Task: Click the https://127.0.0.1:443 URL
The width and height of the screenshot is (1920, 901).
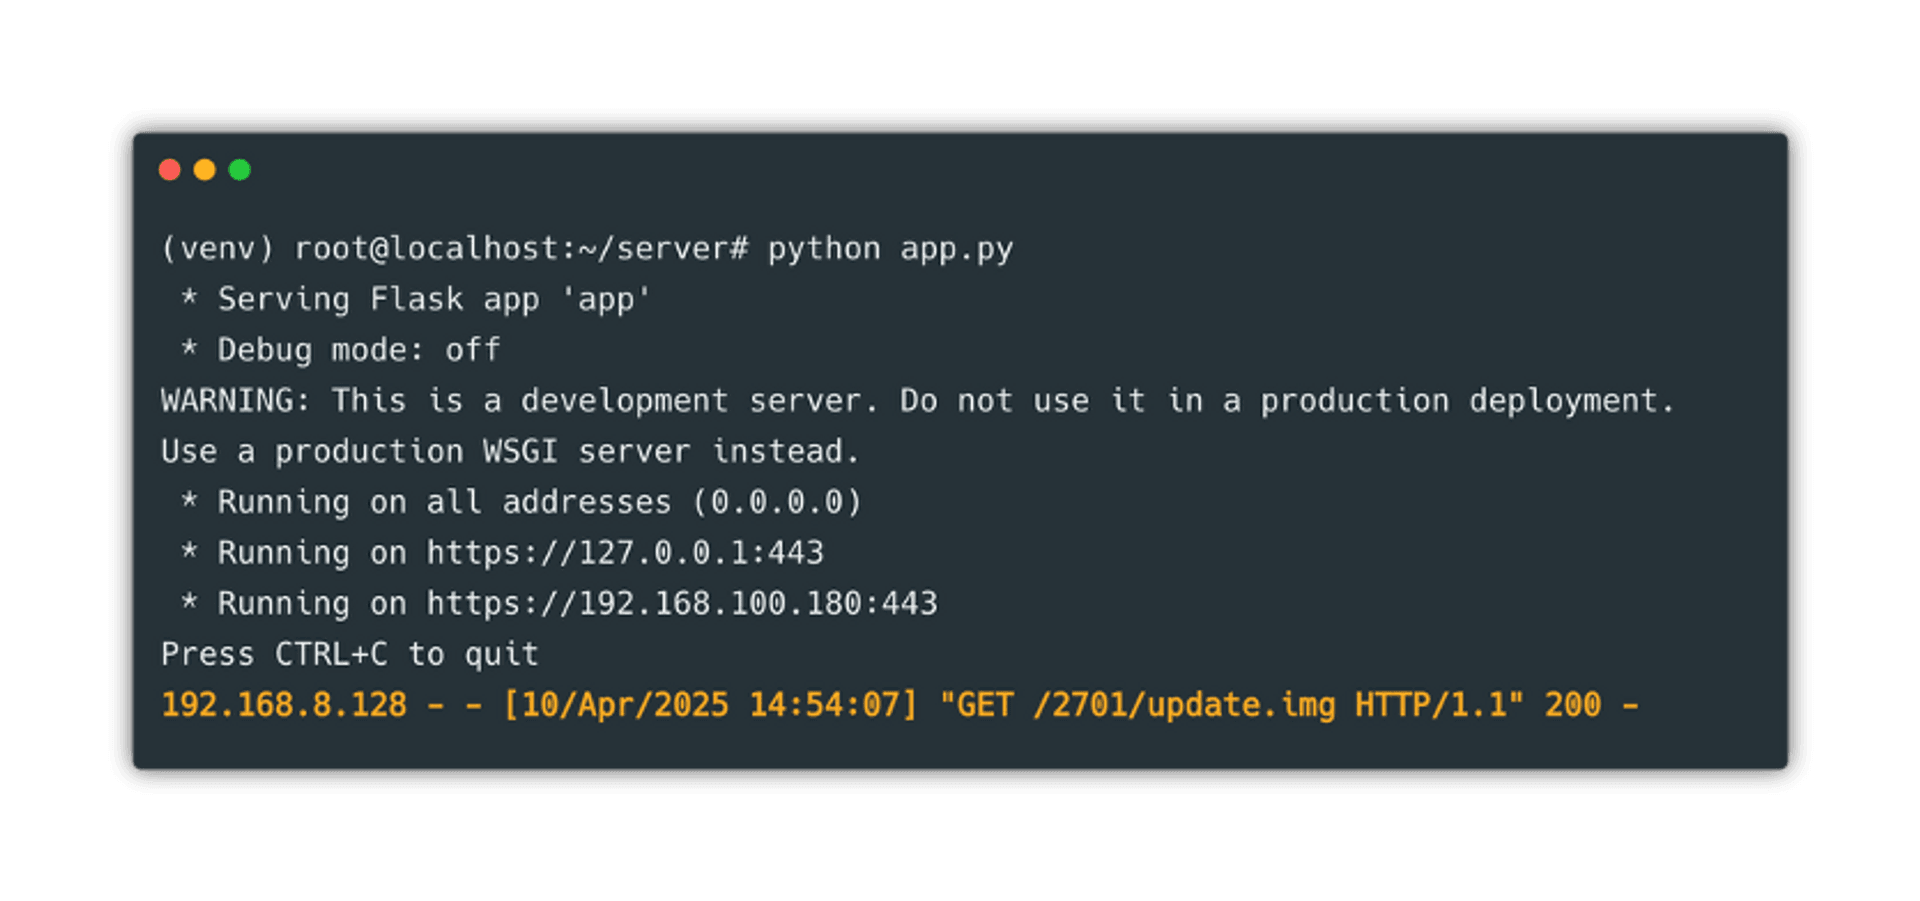Action: [625, 552]
